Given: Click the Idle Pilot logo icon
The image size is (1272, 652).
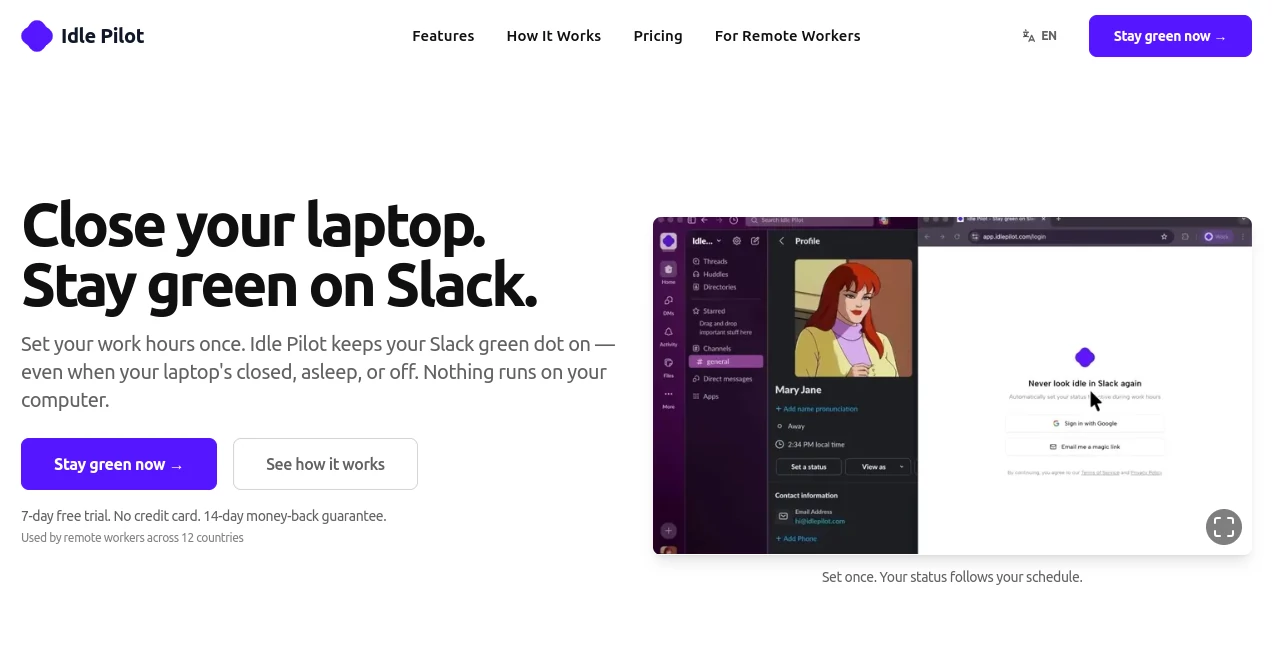Looking at the screenshot, I should point(37,36).
